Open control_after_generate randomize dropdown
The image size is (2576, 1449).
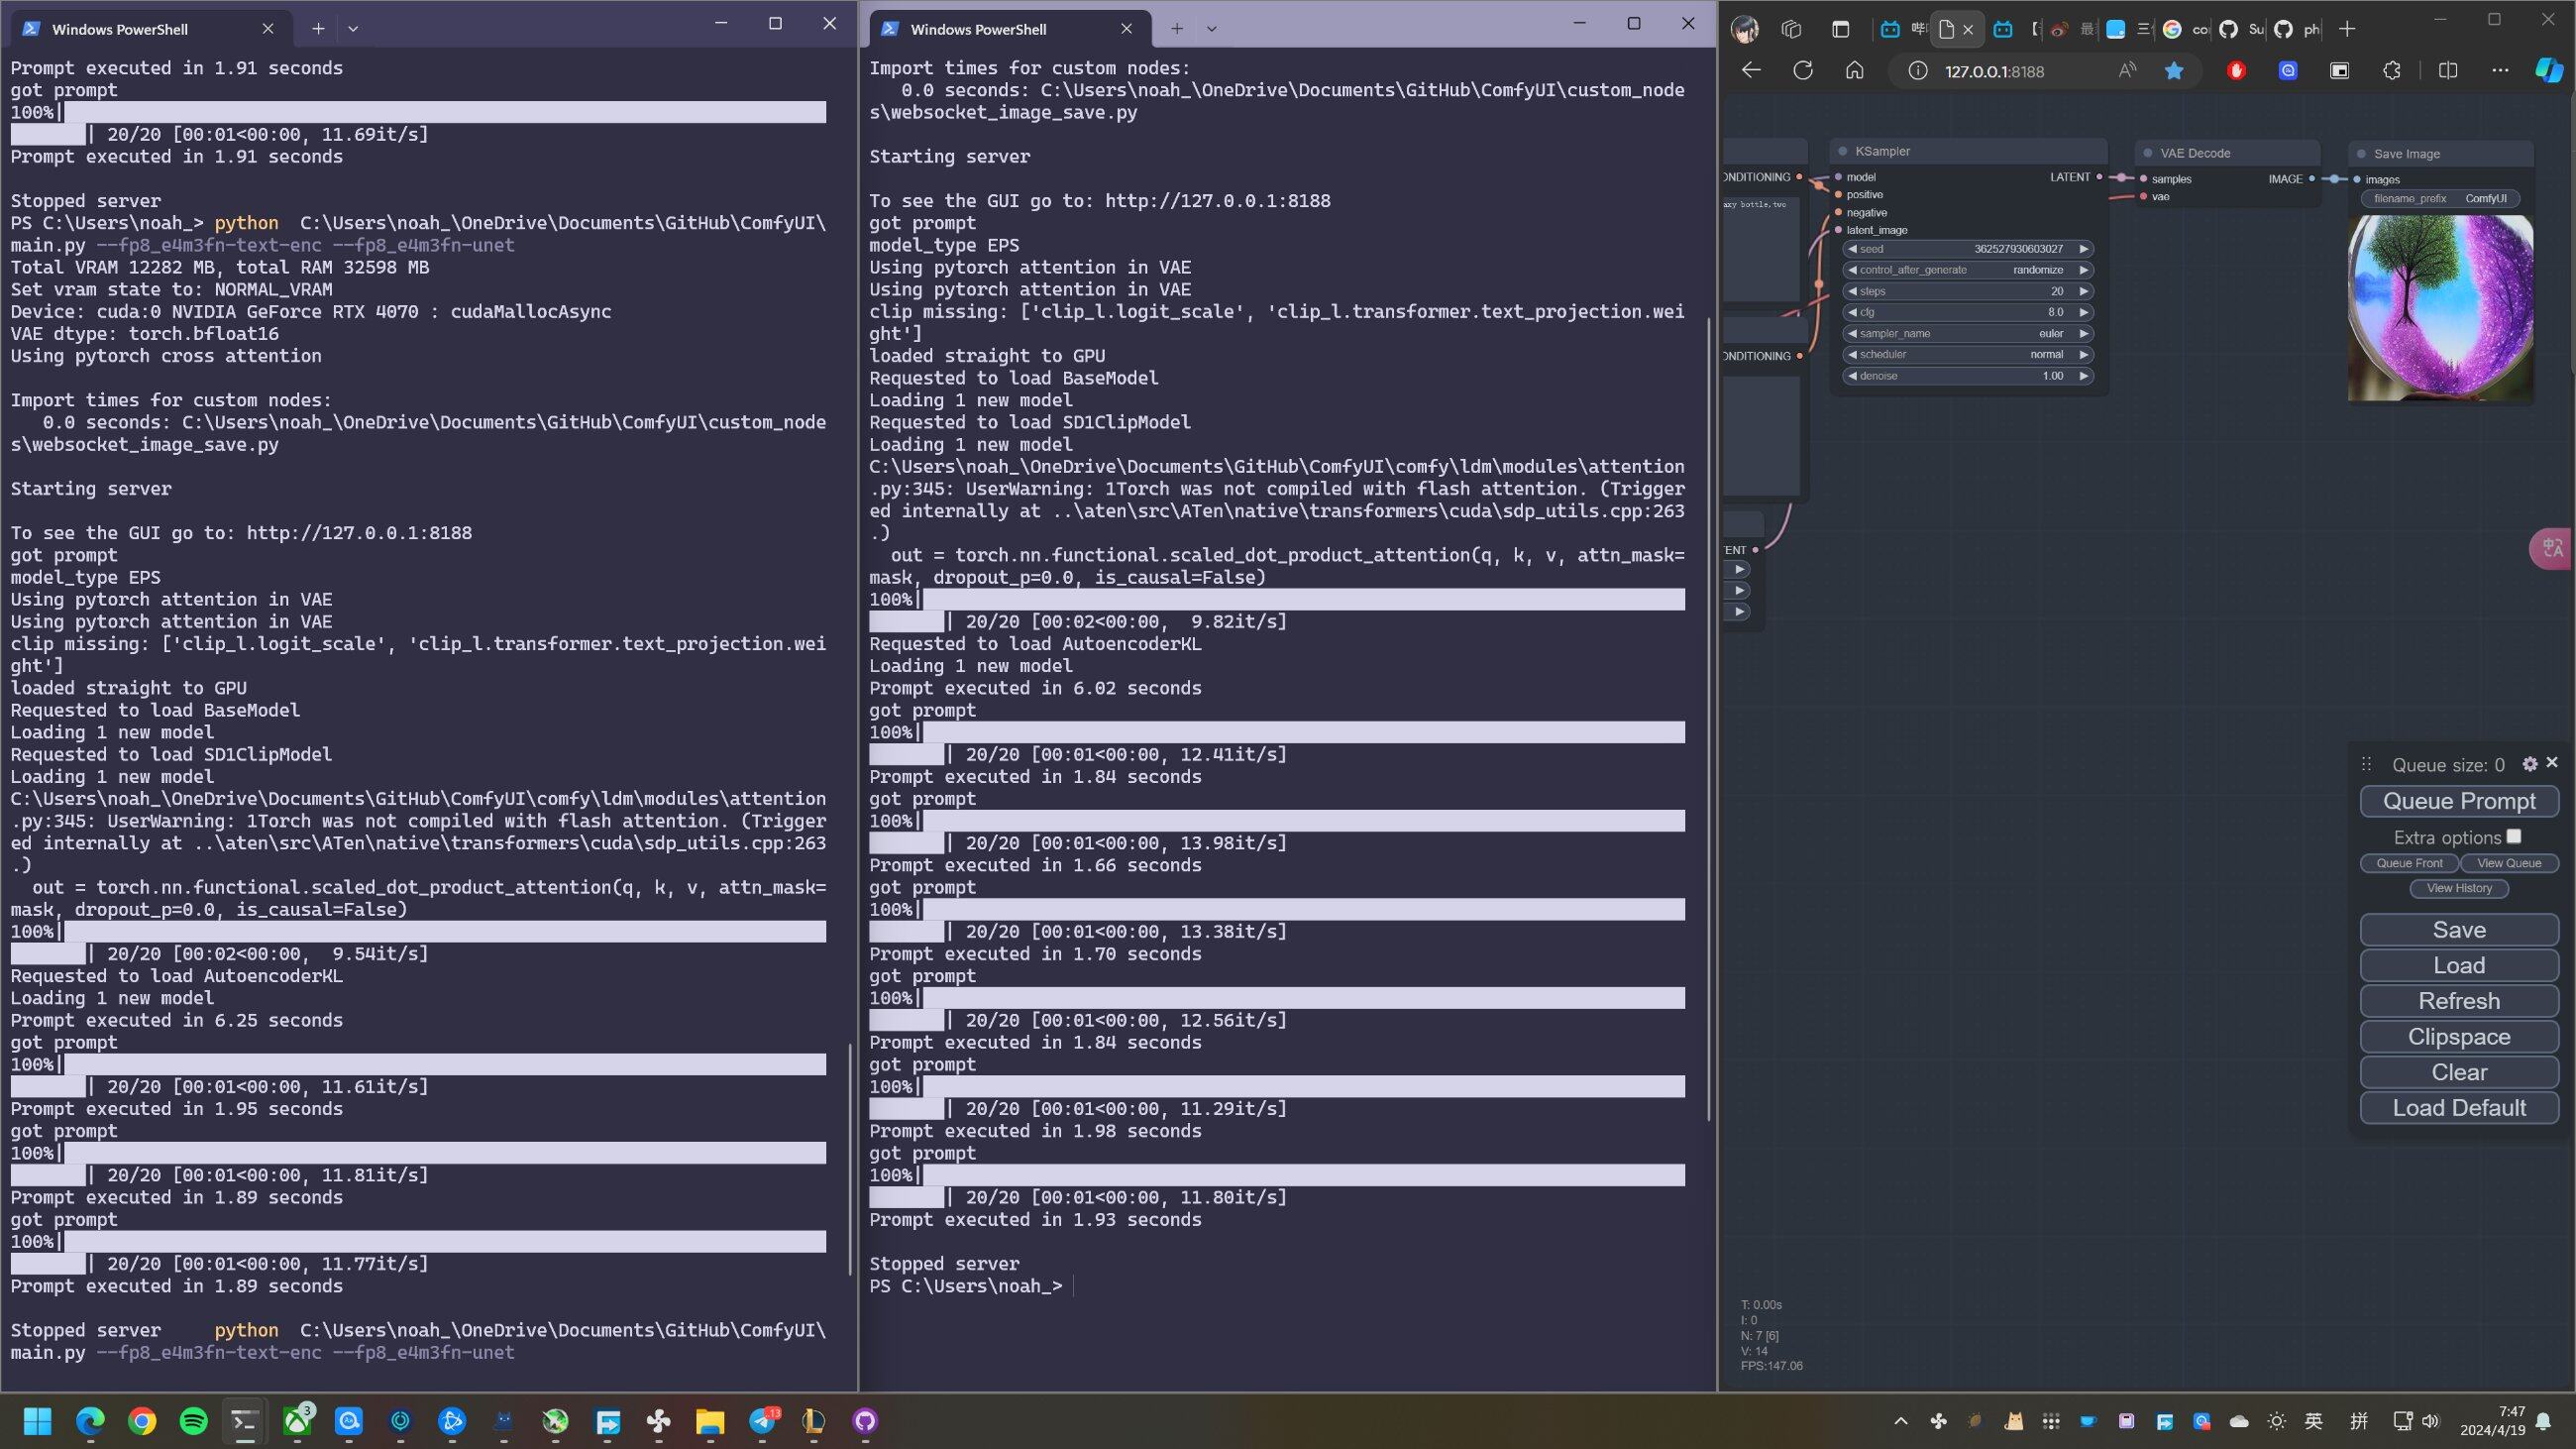tap(1967, 270)
